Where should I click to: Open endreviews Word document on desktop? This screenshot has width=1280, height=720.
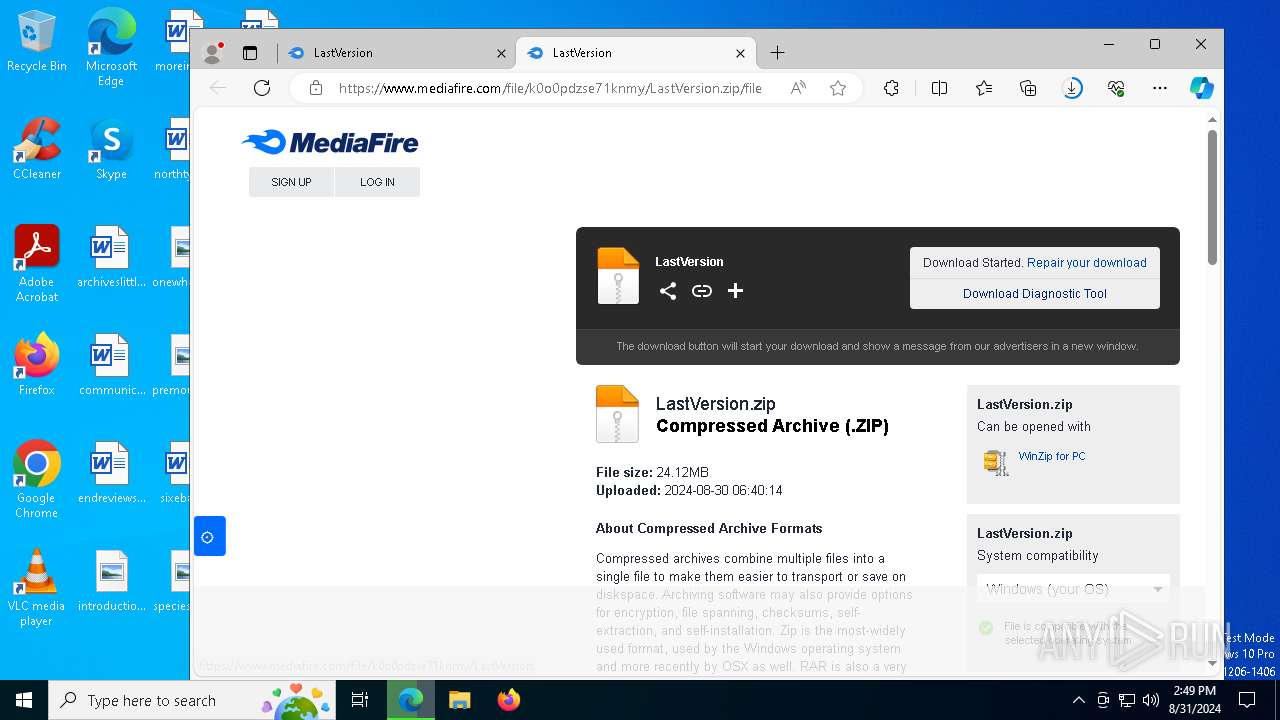111,474
